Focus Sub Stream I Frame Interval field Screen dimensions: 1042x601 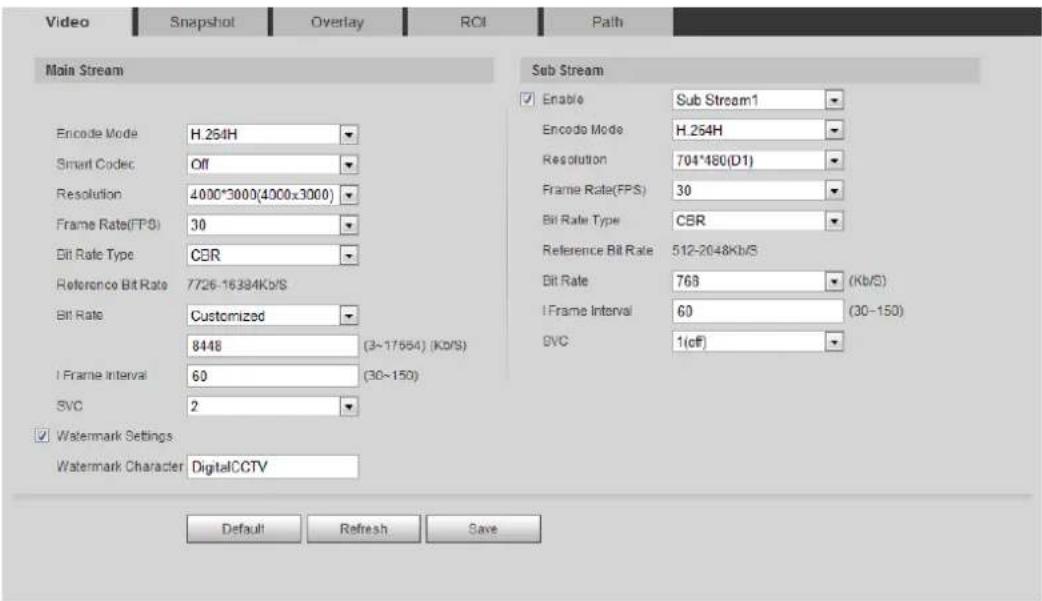click(758, 311)
